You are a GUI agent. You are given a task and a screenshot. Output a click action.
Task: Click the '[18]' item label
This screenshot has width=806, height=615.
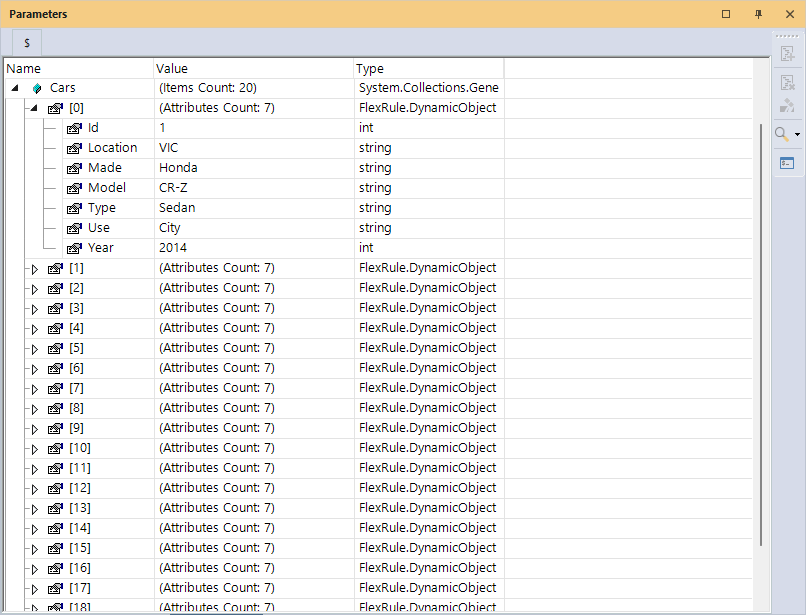tap(80, 608)
